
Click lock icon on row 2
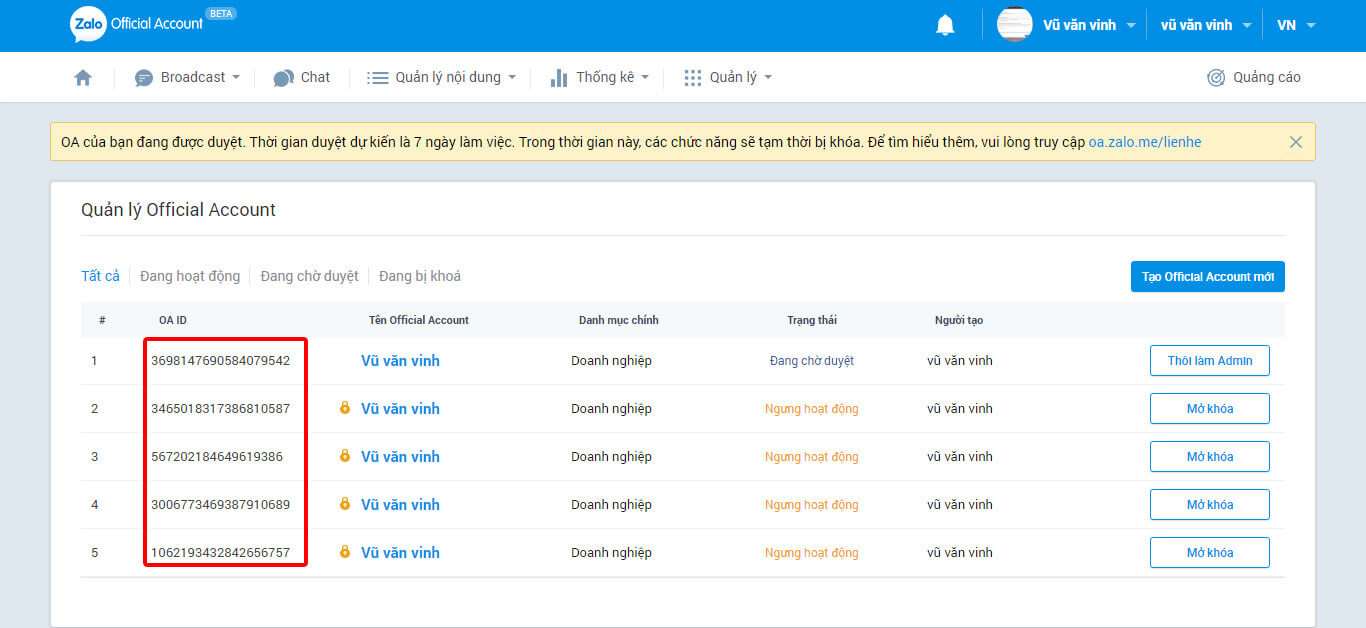pos(345,408)
